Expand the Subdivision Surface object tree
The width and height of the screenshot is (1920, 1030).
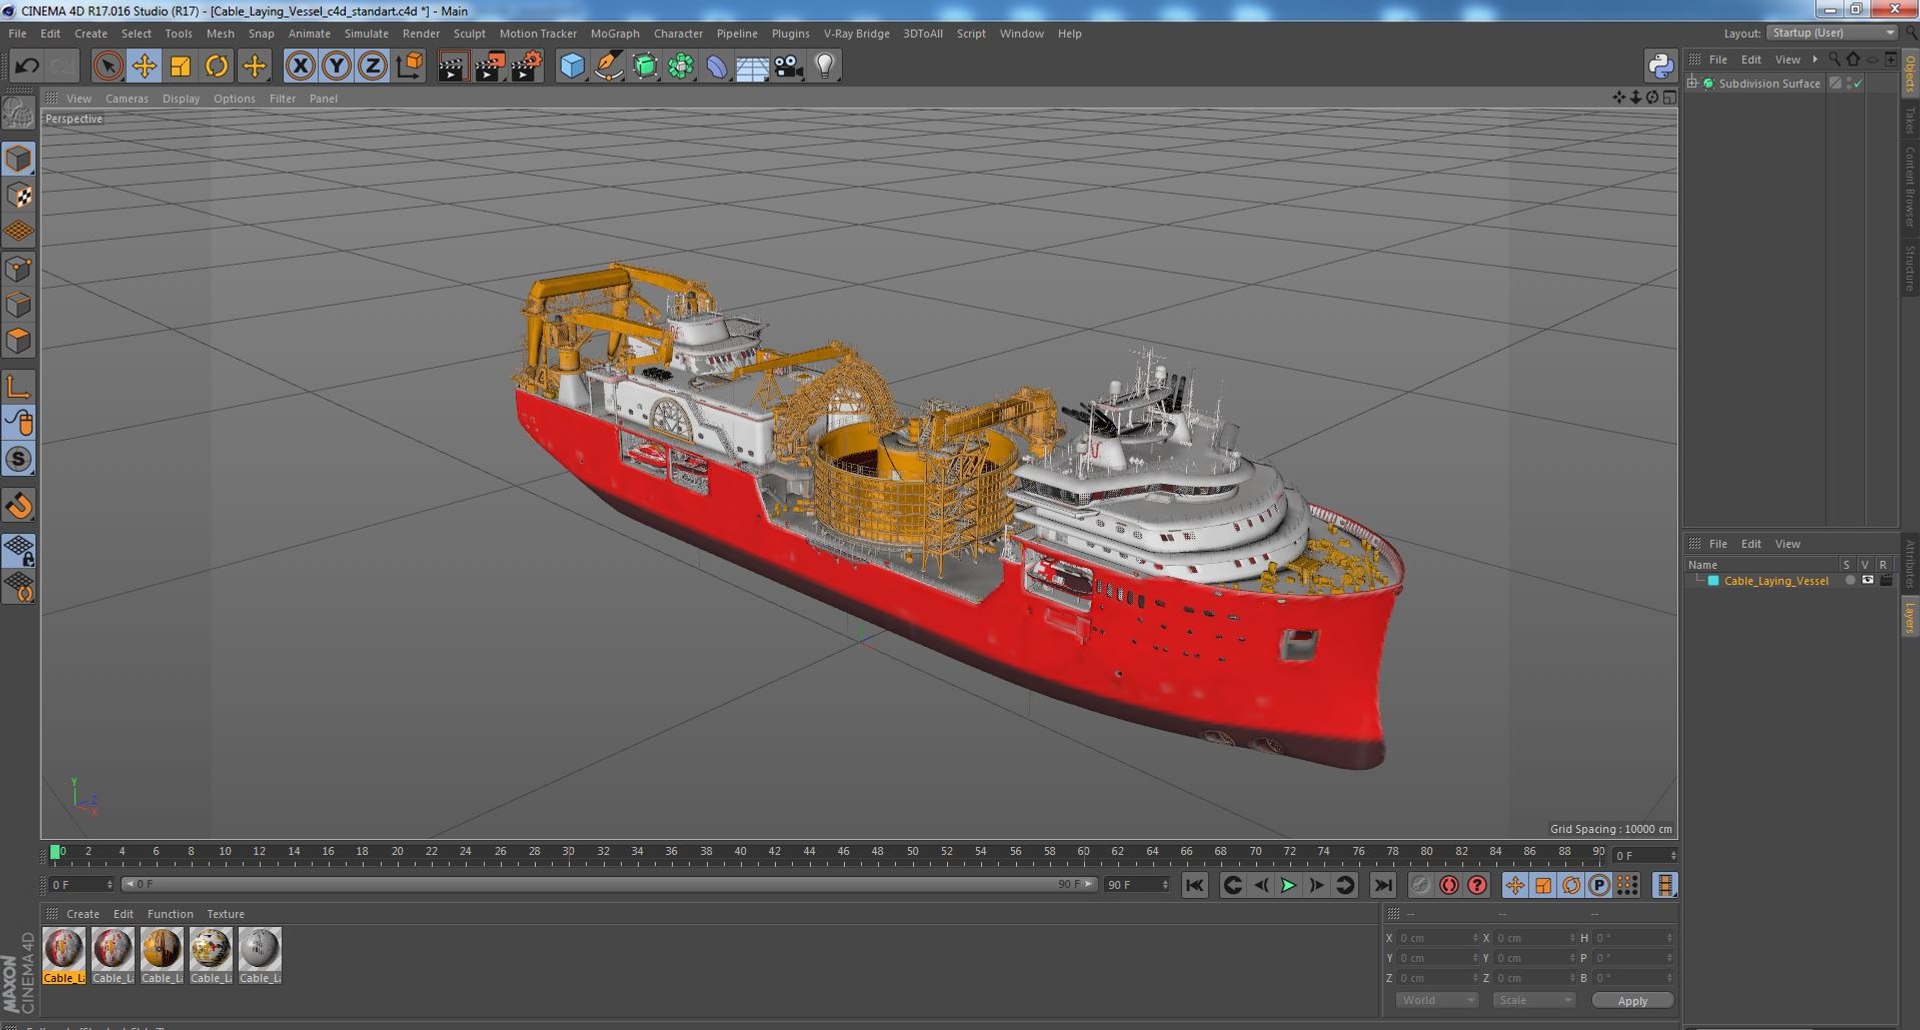(x=1692, y=83)
